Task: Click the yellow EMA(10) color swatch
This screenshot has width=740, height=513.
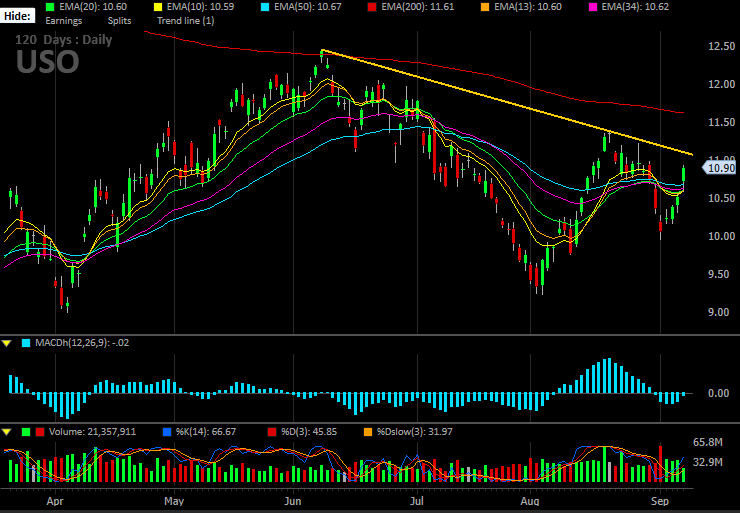Action: tap(158, 7)
